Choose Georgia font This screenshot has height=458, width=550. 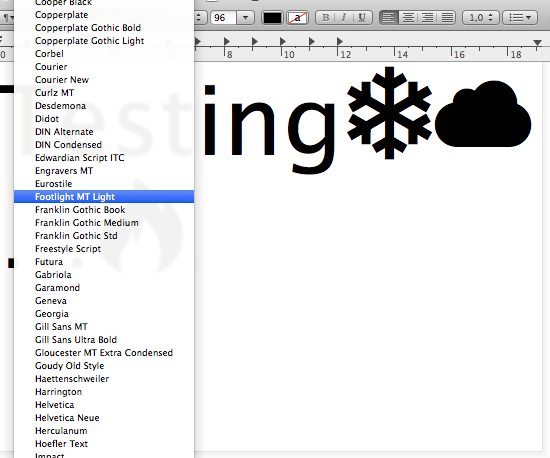[x=104, y=313]
